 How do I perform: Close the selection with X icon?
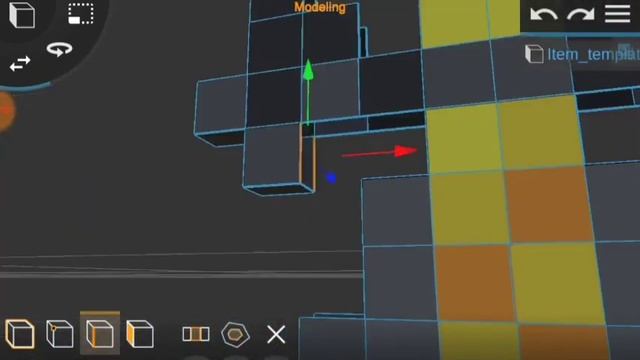tap(276, 334)
